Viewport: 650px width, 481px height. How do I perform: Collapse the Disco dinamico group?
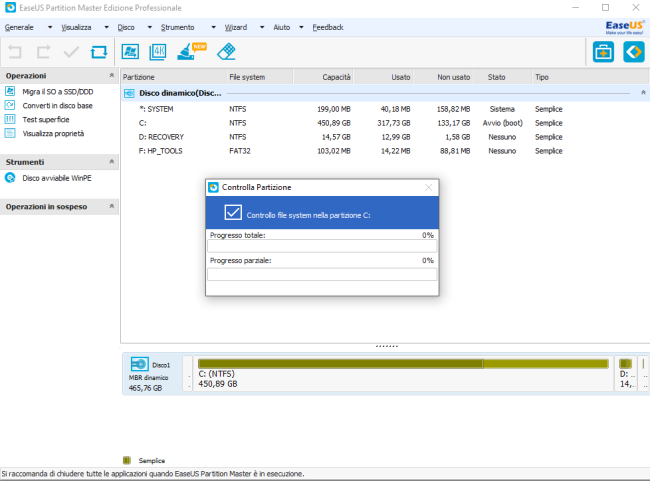point(643,93)
